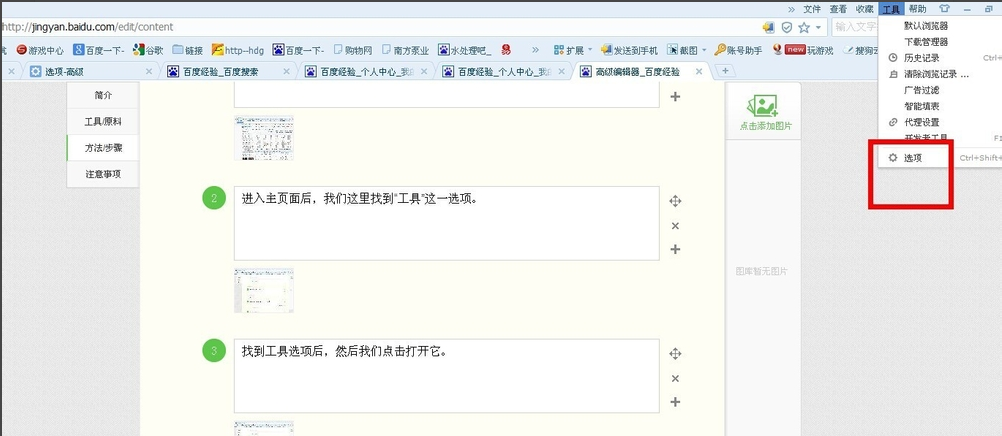
Task: Expand the dropdown arrow beside 扩展
Action: pyautogui.click(x=590, y=50)
